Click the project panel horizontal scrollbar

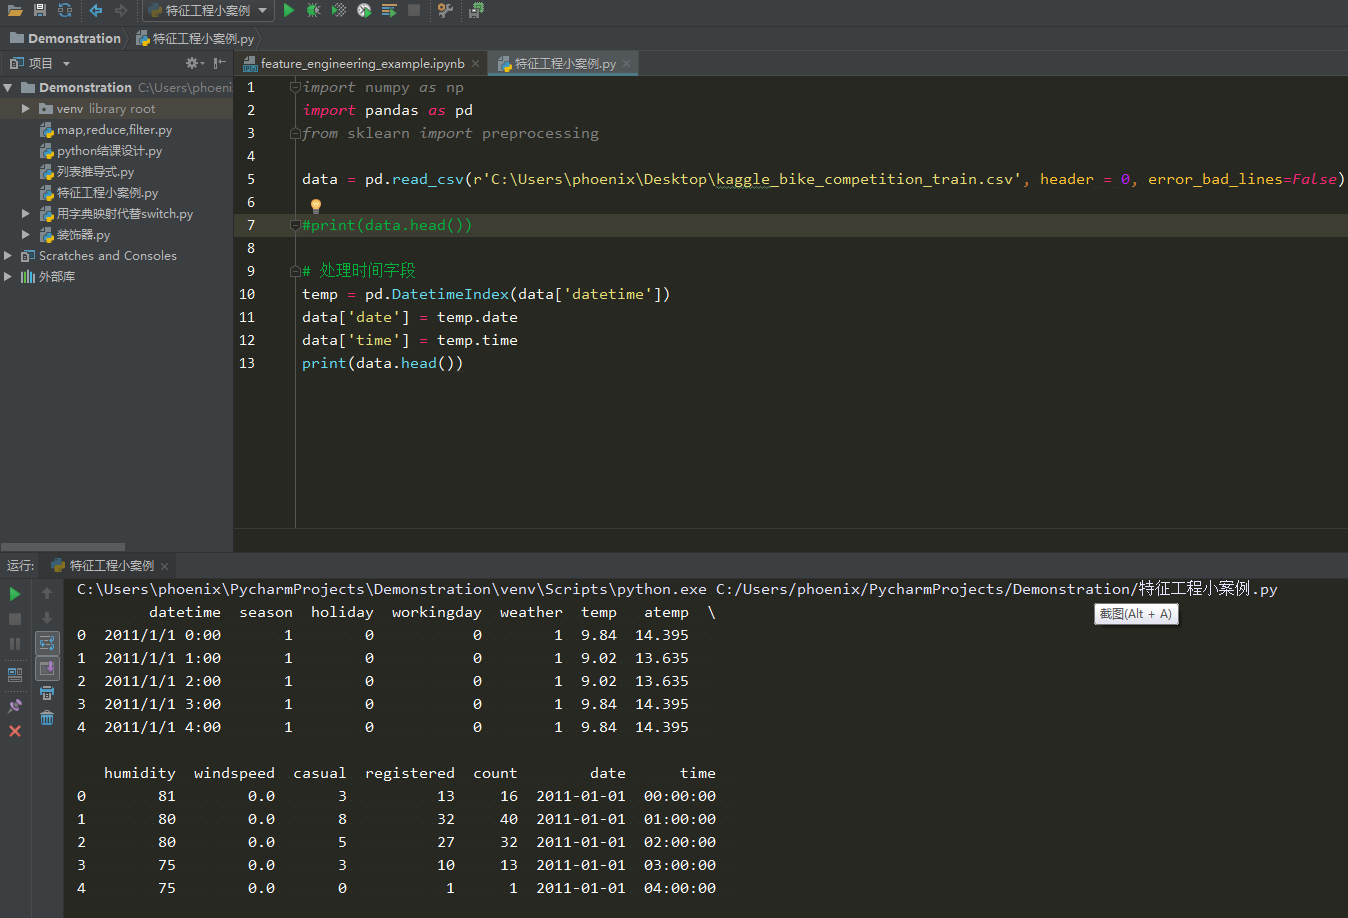coord(63,547)
